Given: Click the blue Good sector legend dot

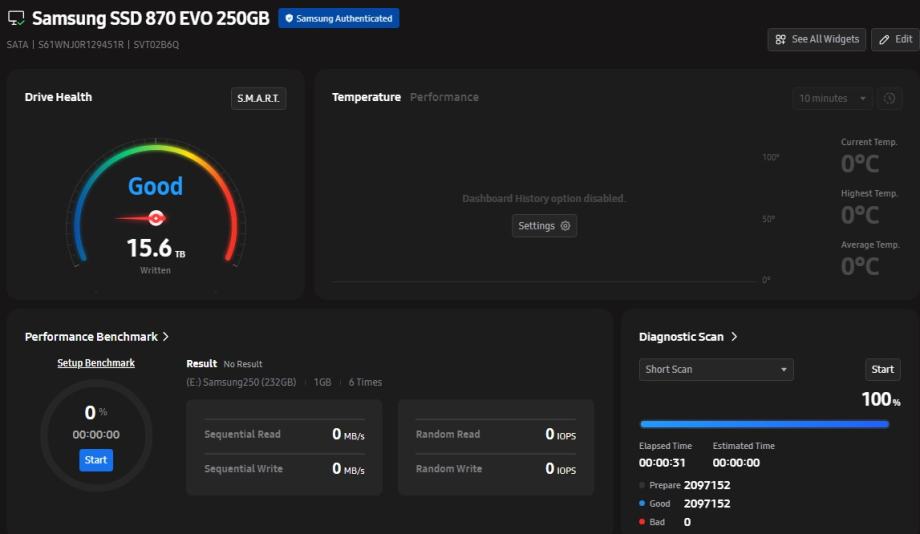Looking at the screenshot, I should point(642,503).
